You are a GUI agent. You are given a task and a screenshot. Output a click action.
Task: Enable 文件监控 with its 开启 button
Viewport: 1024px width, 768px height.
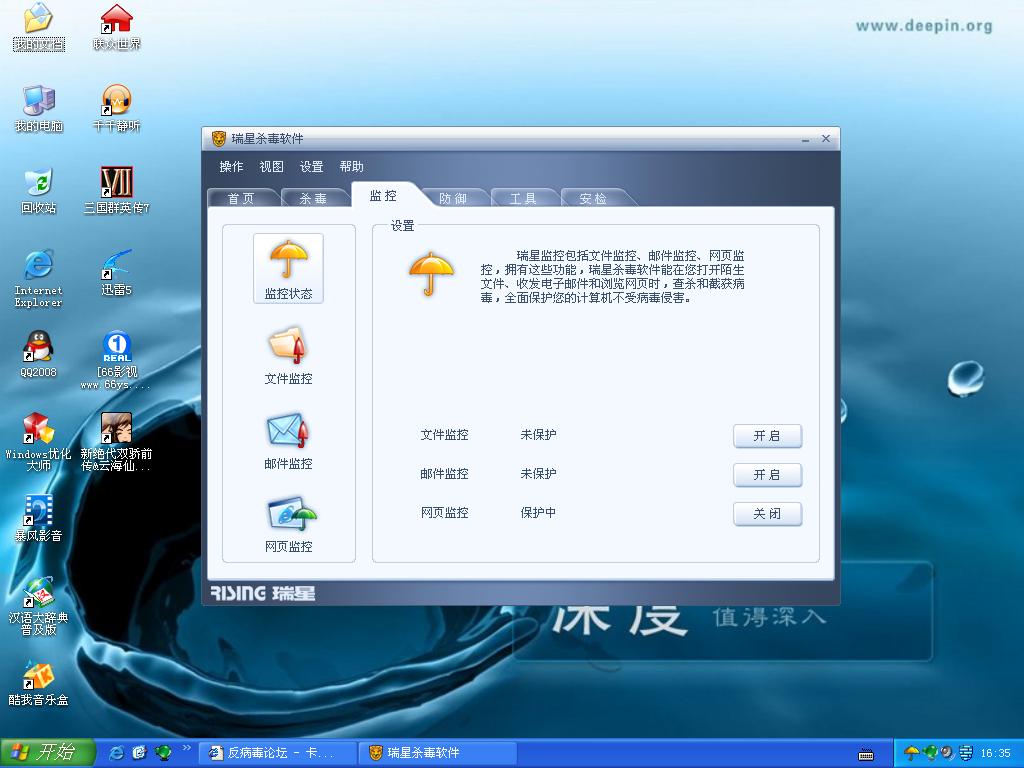point(767,436)
